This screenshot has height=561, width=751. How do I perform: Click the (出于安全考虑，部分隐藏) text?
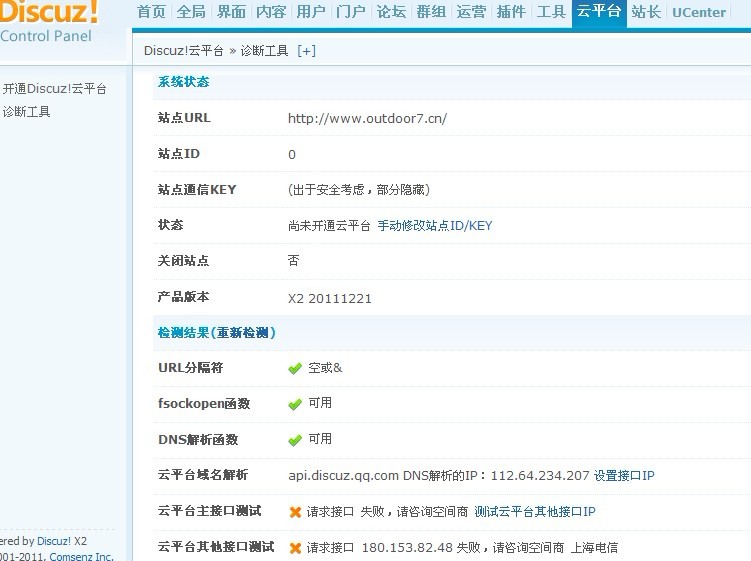[x=359, y=190]
